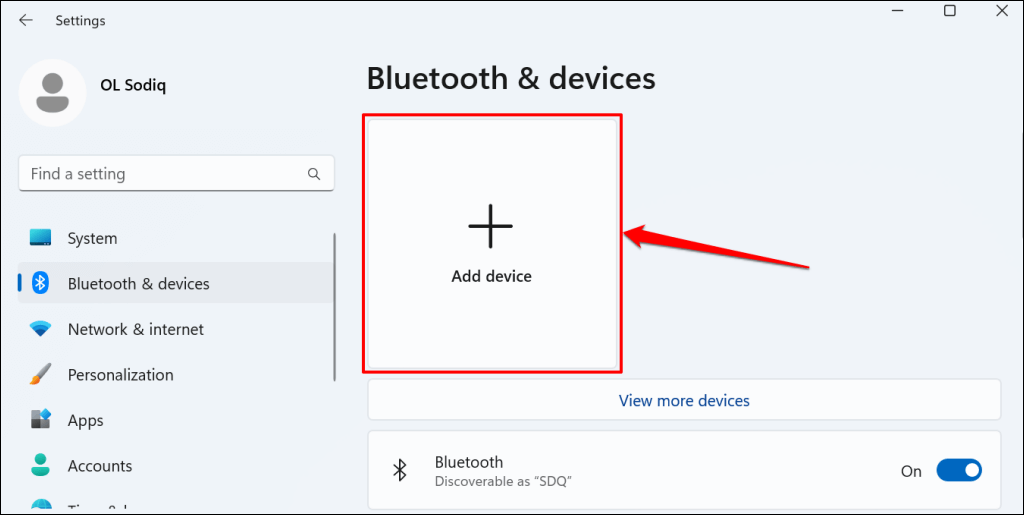Click View more devices link
Image resolution: width=1024 pixels, height=515 pixels.
tap(684, 400)
